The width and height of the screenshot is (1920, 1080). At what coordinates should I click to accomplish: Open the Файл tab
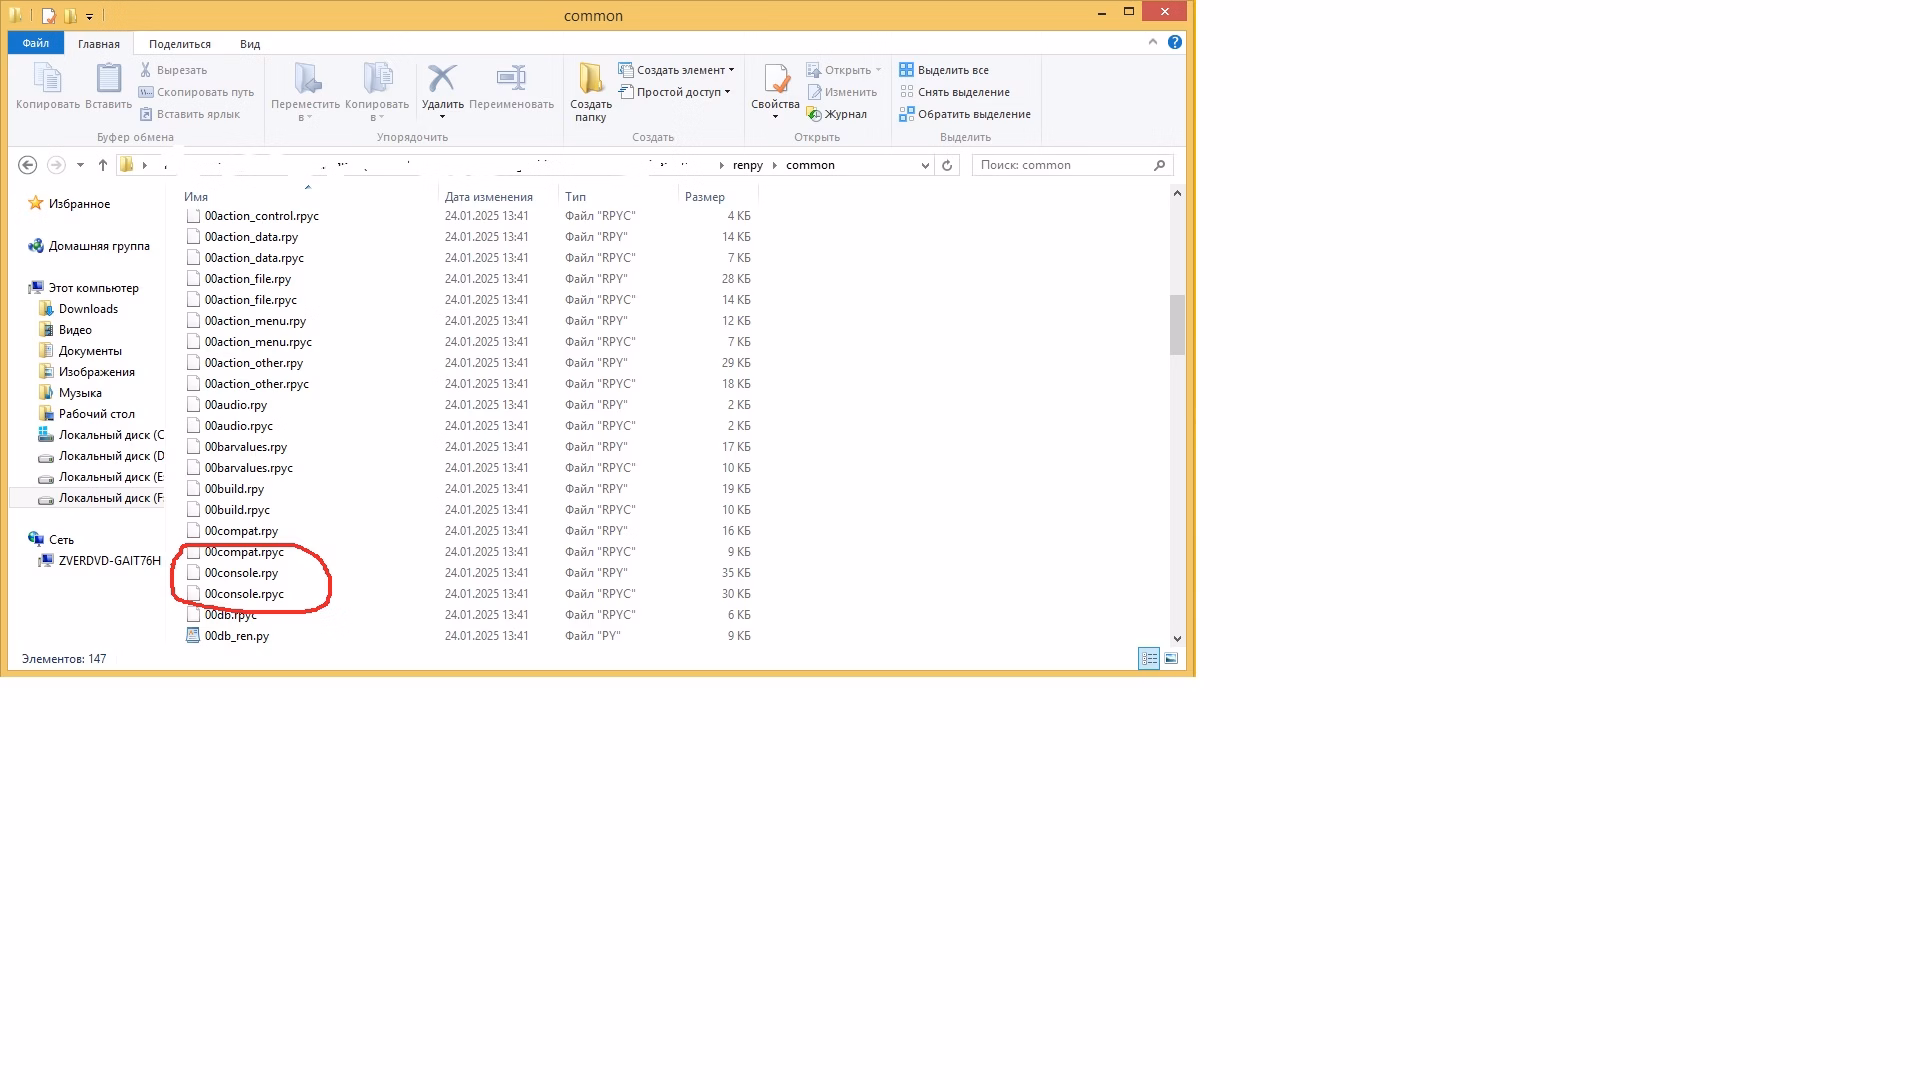(x=36, y=43)
